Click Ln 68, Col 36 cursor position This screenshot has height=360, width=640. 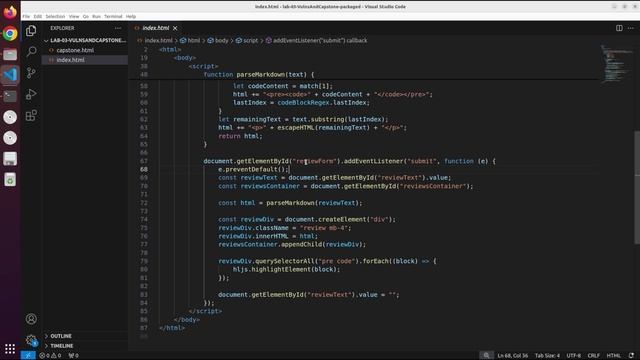point(512,356)
